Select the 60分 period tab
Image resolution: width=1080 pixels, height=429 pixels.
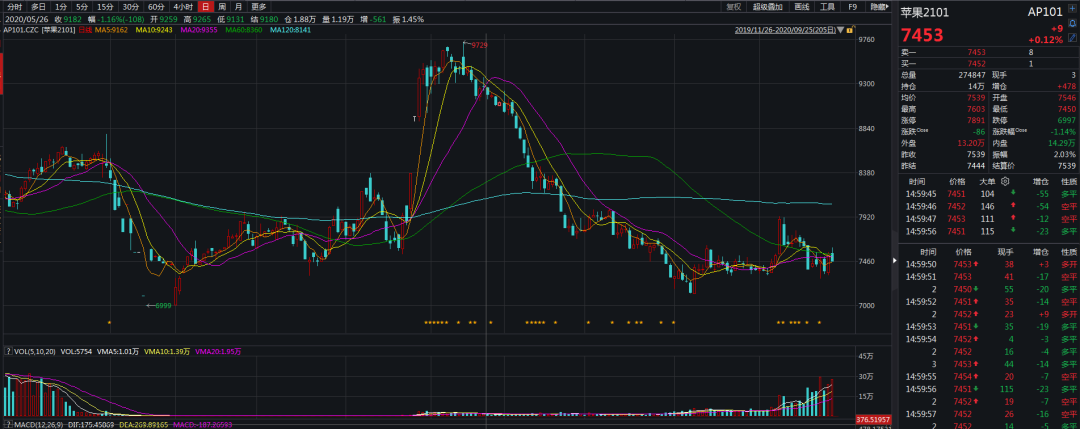coord(156,7)
